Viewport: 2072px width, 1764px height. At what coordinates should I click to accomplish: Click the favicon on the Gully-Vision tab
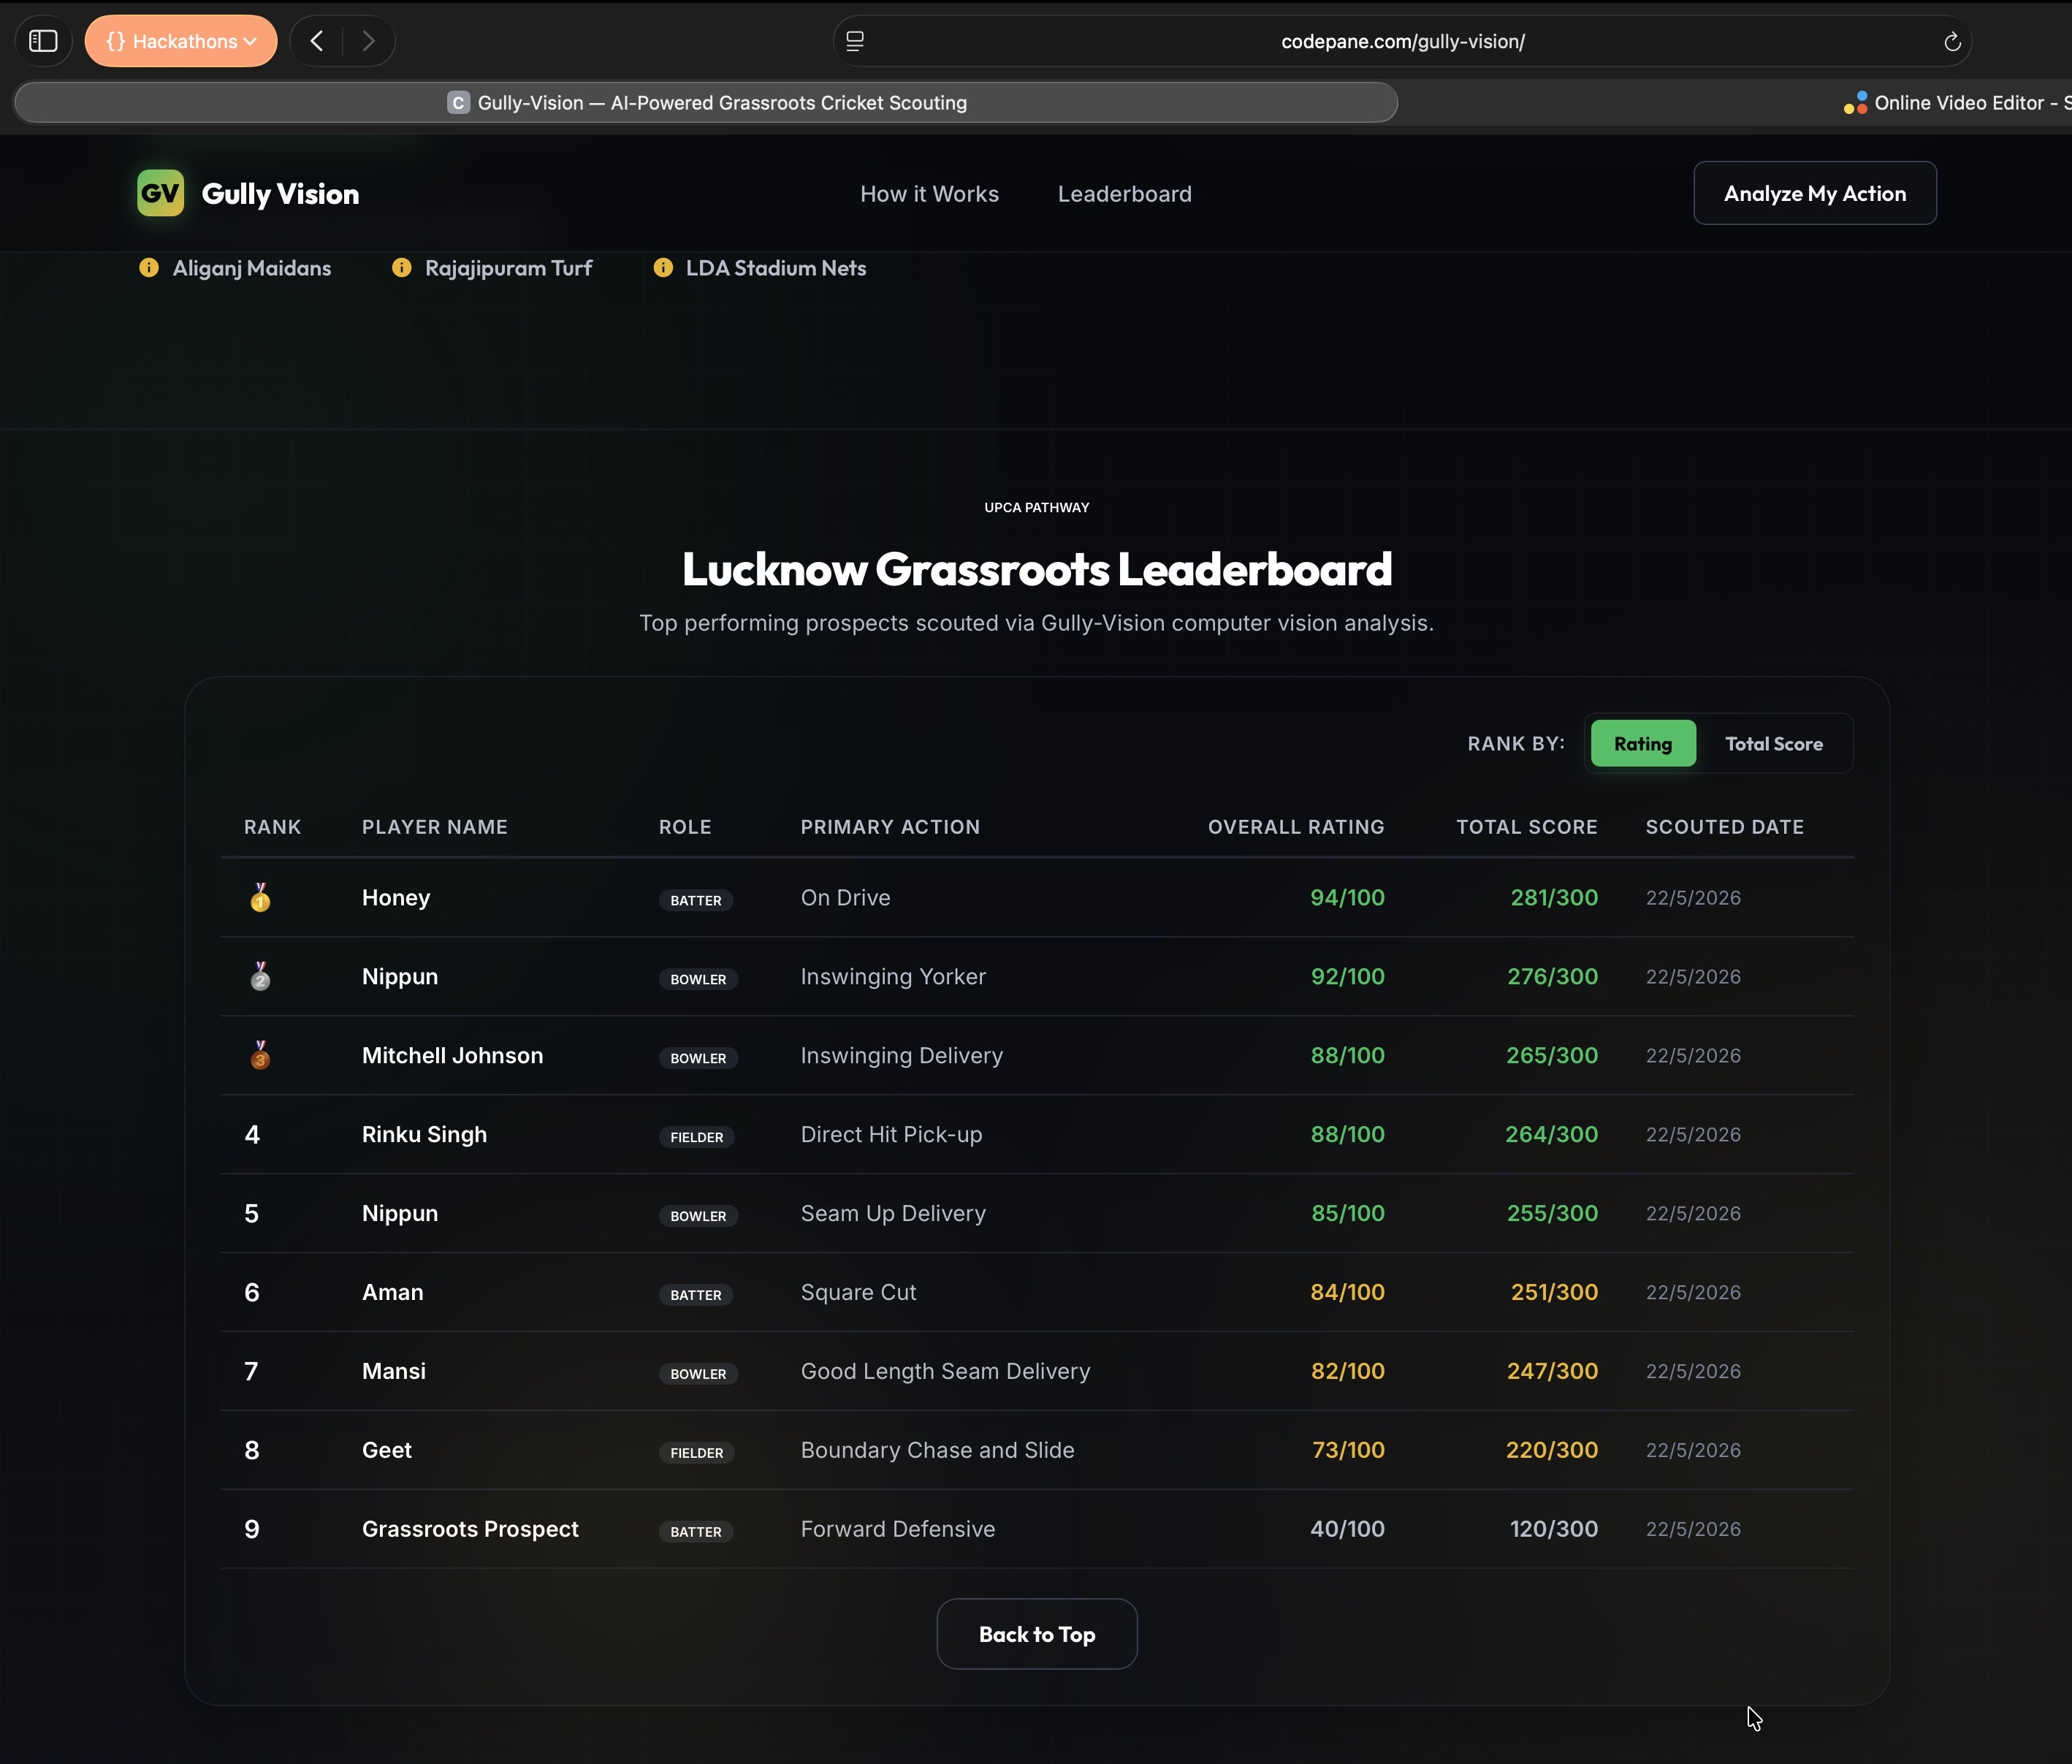coord(458,103)
